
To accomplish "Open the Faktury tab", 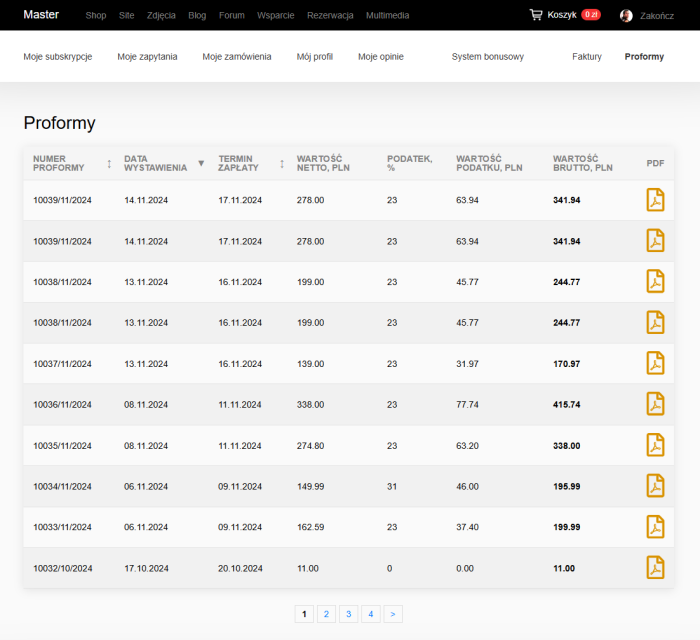I will click(587, 57).
